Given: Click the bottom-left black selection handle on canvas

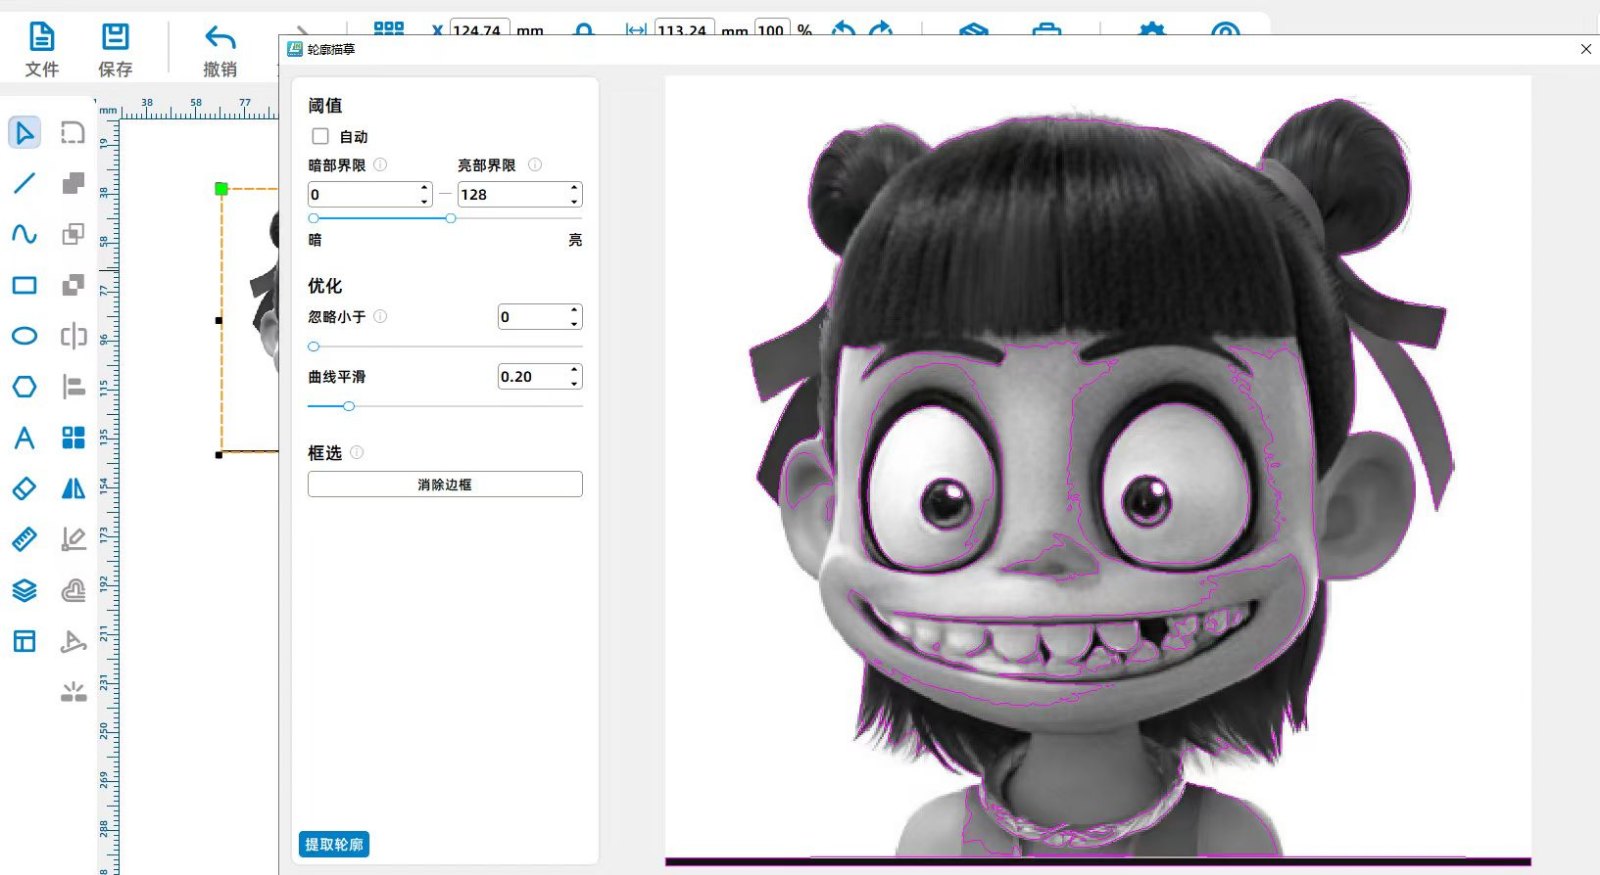Looking at the screenshot, I should tap(219, 455).
